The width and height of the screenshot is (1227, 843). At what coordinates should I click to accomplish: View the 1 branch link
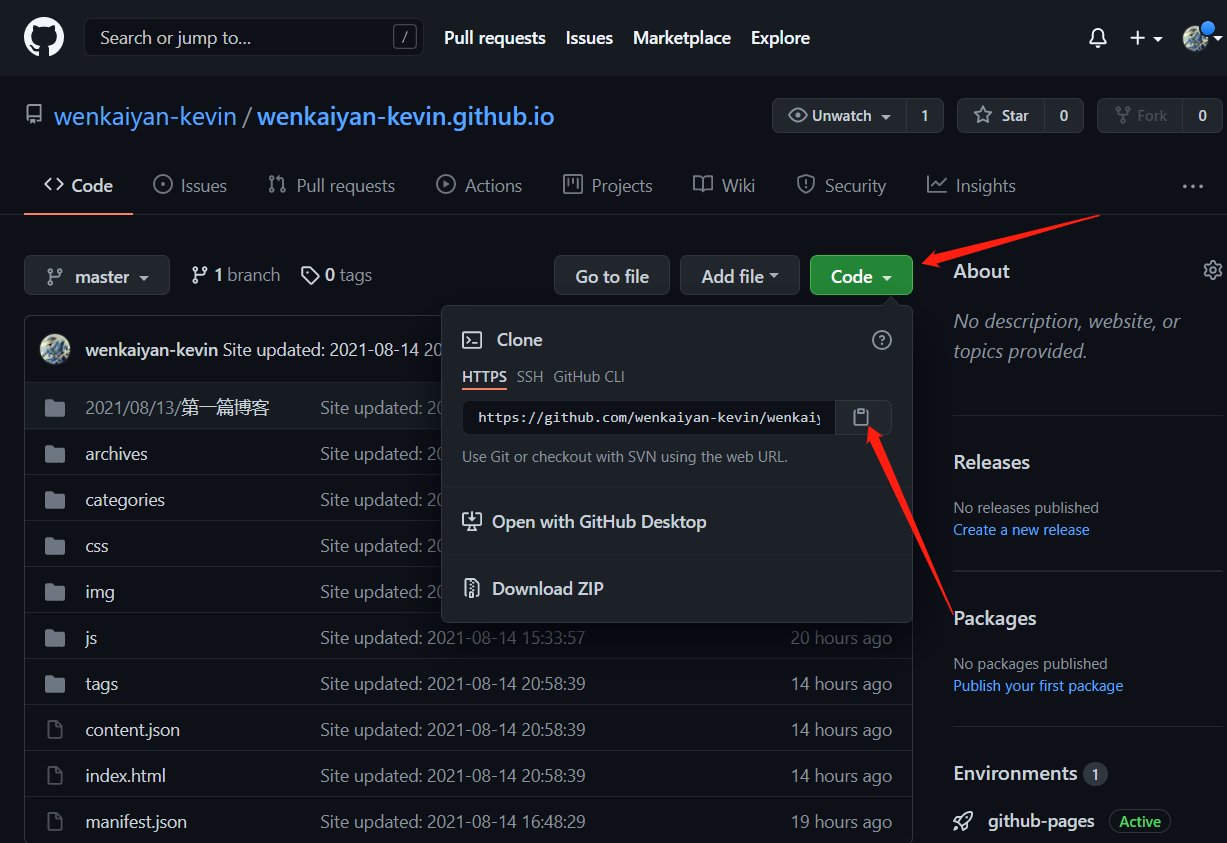pyautogui.click(x=236, y=275)
